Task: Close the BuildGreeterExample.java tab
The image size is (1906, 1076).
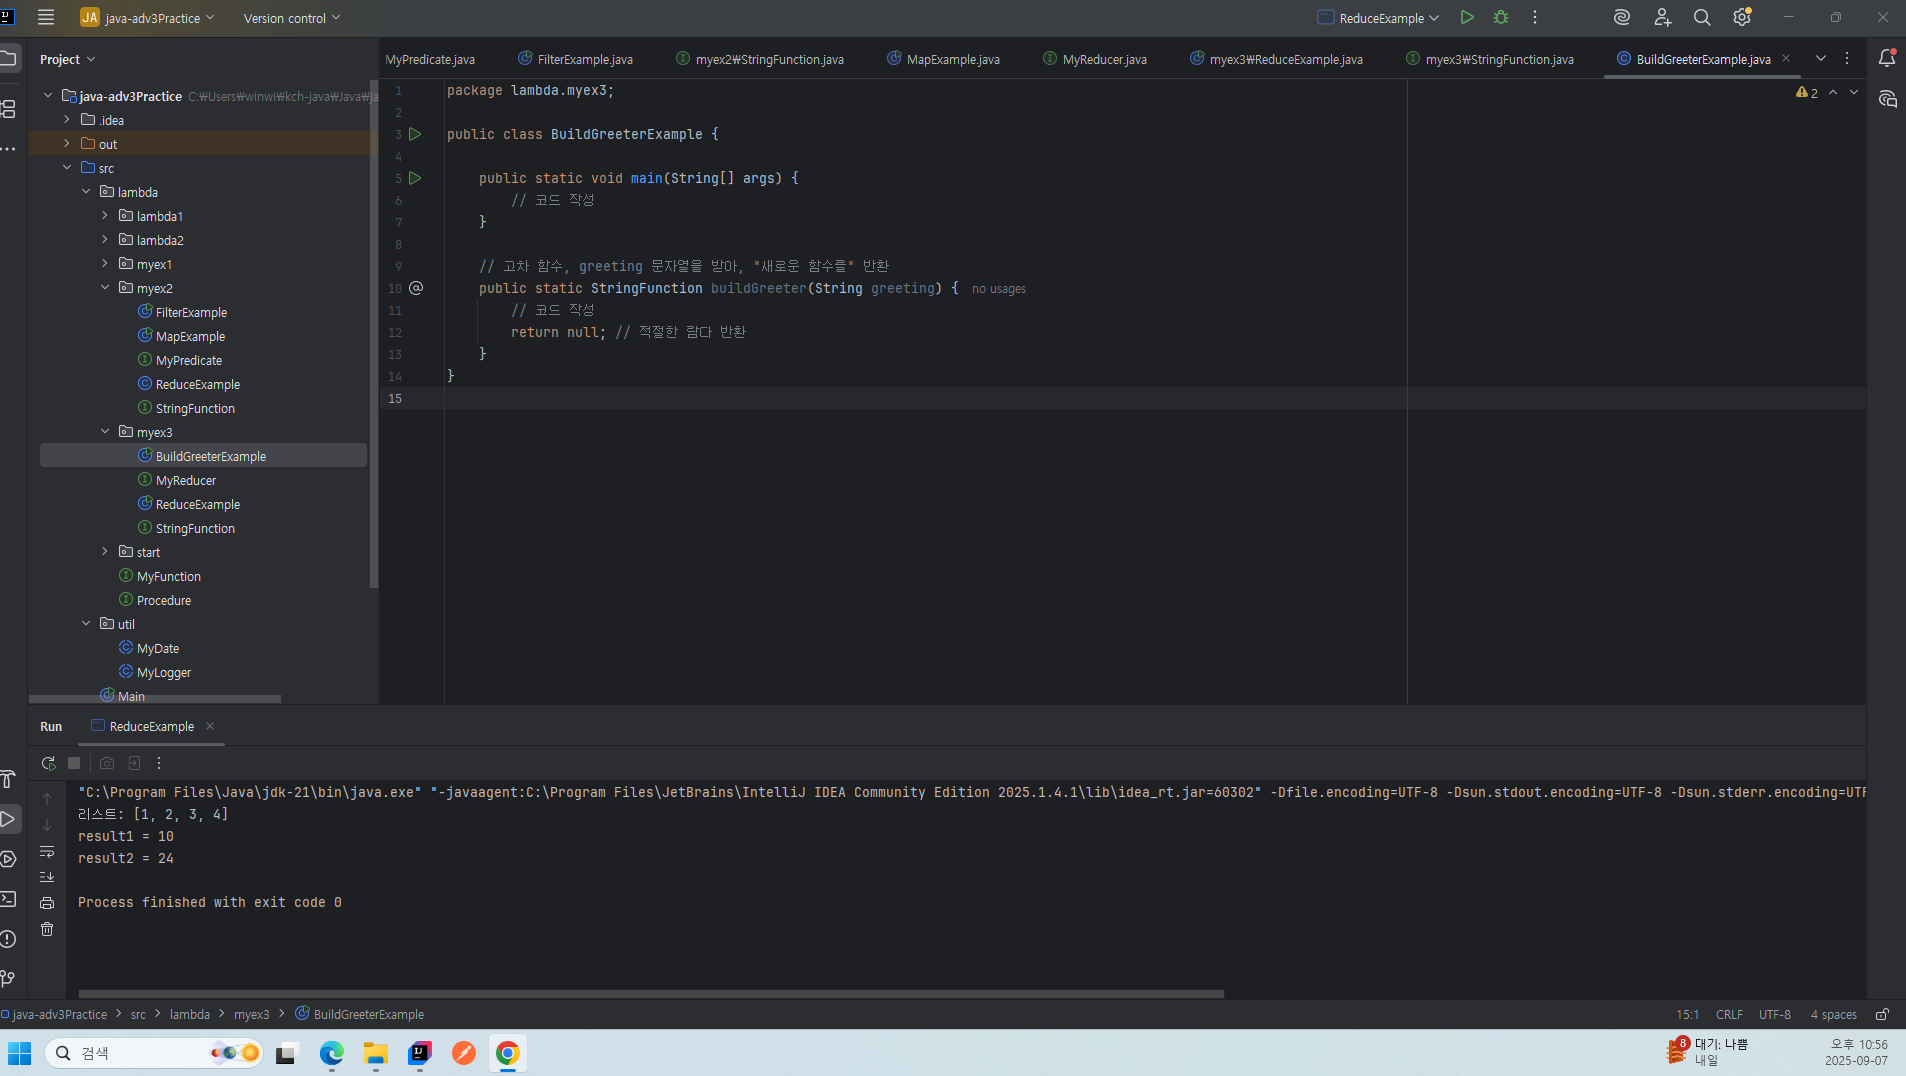Action: (1786, 58)
